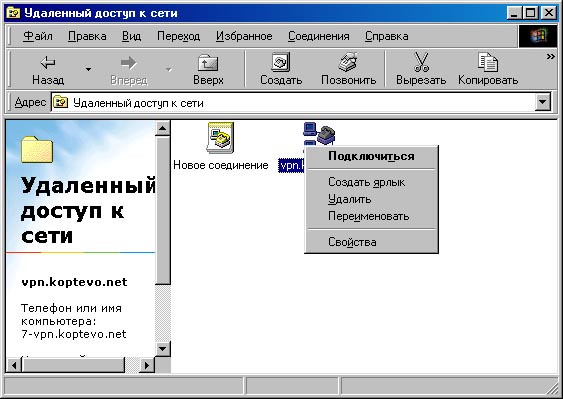Viewport: 563px width, 399px height.
Task: Click the highlighted vpn connection label
Action: point(292,166)
